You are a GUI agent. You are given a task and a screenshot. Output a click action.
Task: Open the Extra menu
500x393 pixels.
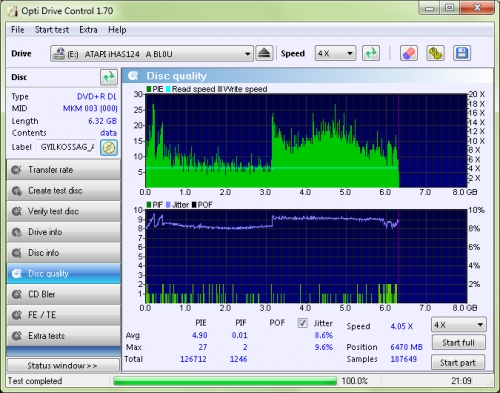[88, 30]
